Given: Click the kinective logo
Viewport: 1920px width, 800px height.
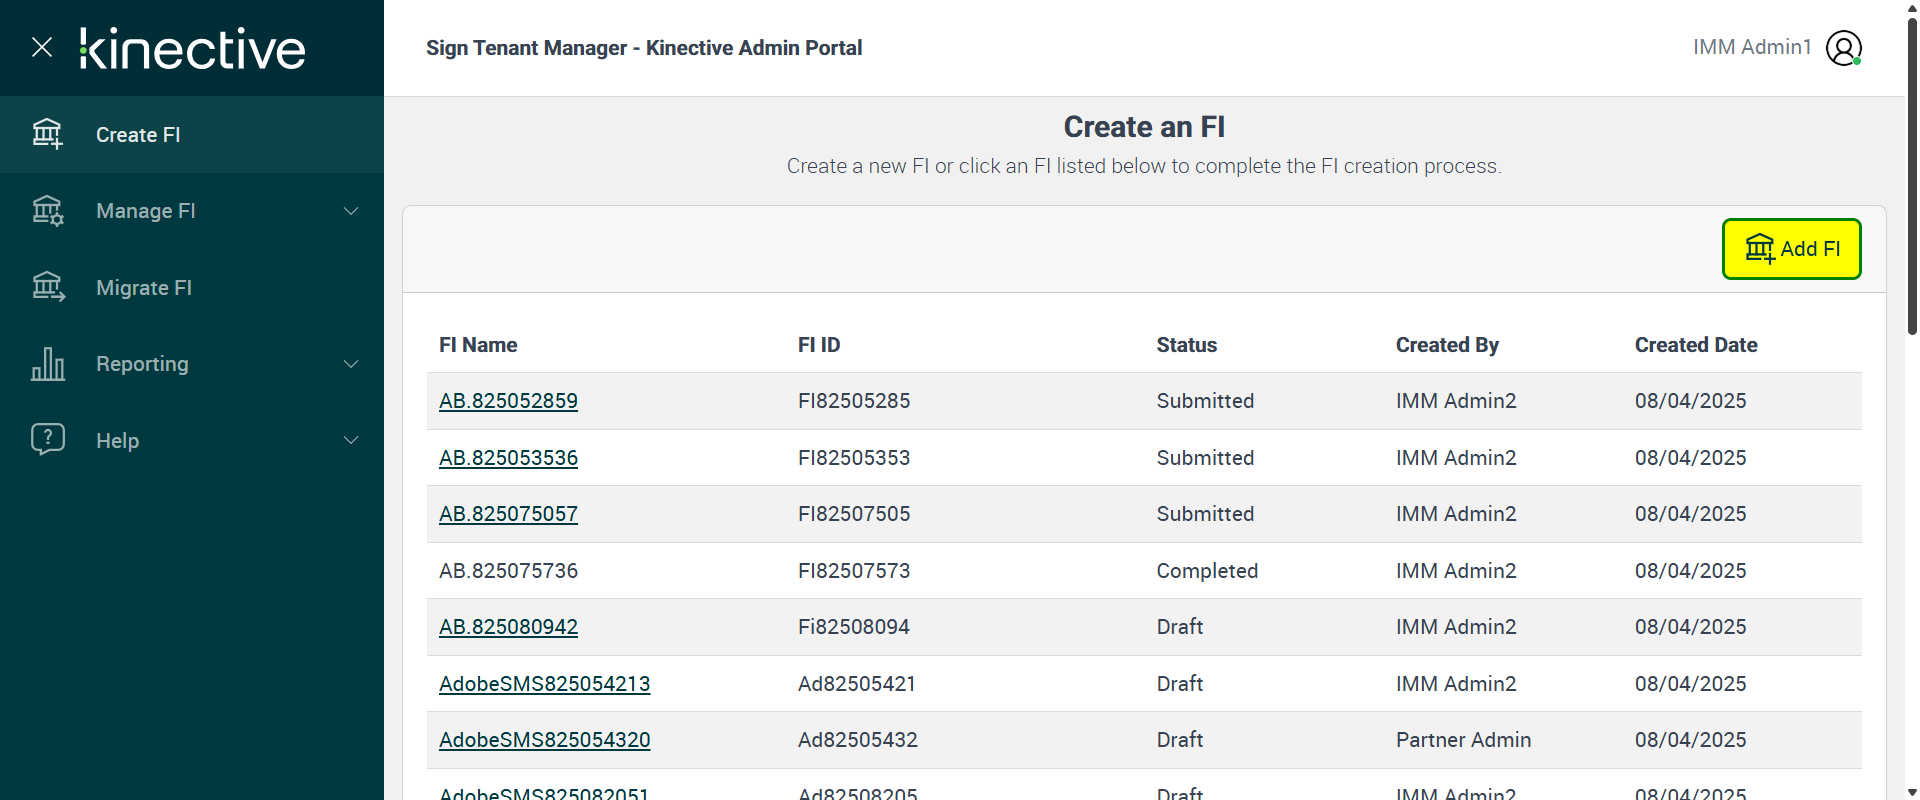Looking at the screenshot, I should (193, 49).
